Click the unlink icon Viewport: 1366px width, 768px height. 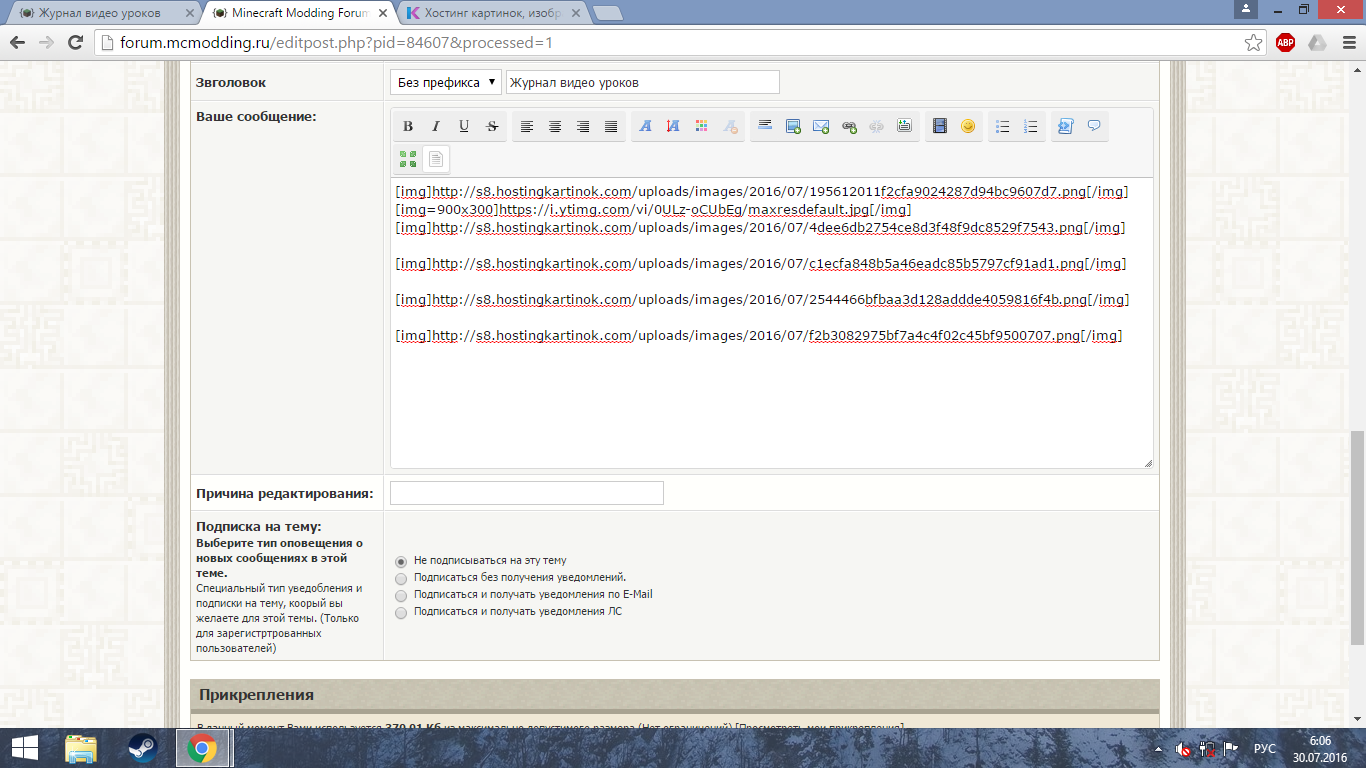pyautogui.click(x=877, y=126)
